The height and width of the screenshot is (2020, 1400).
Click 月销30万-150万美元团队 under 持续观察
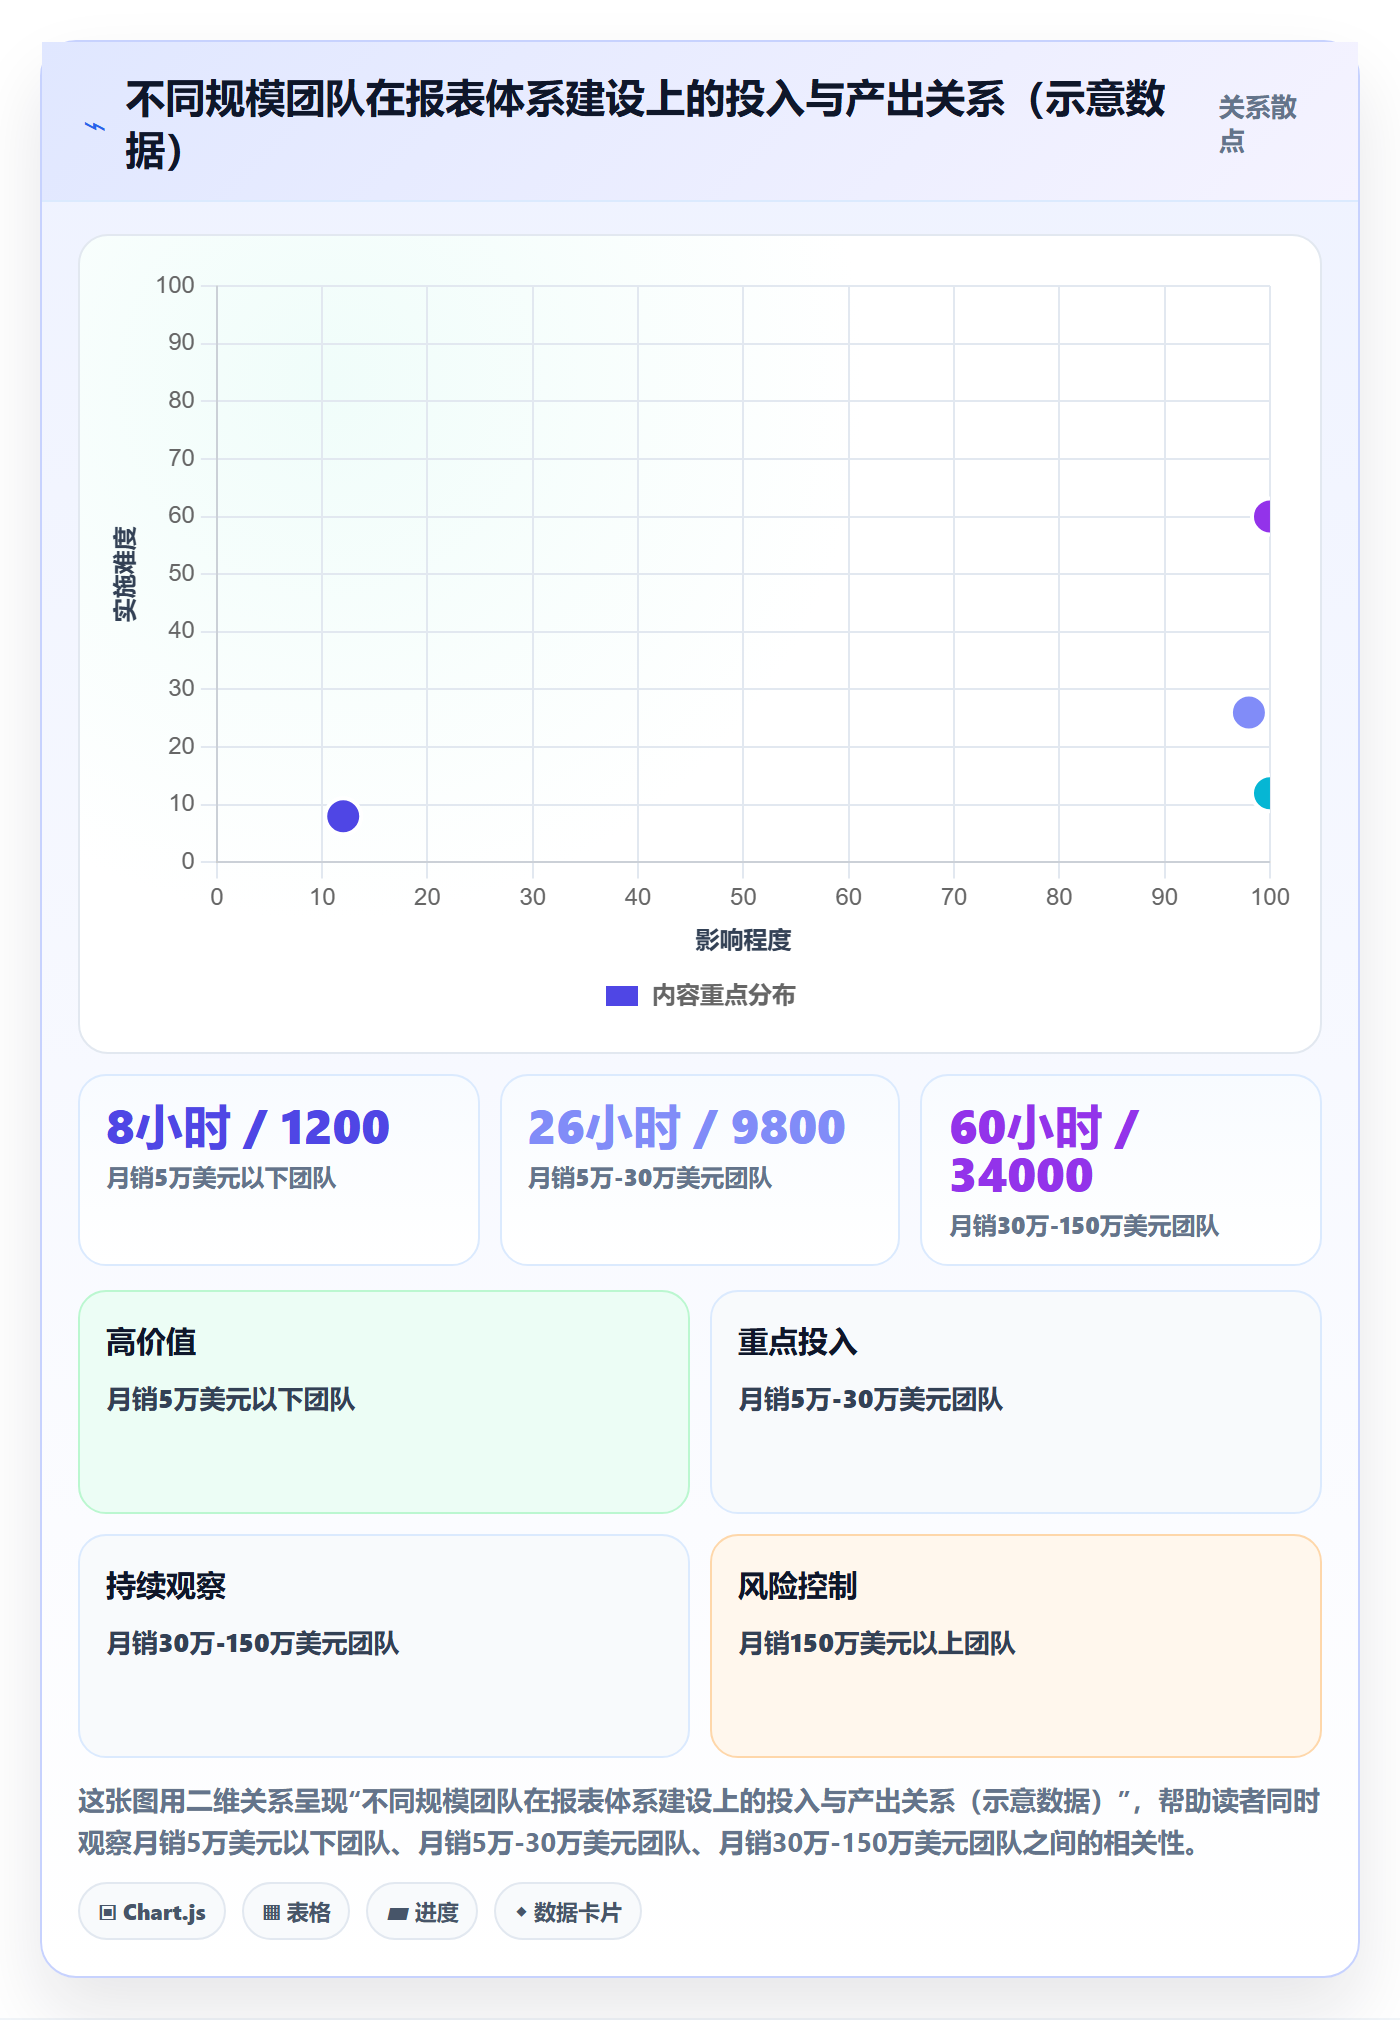pos(253,1643)
